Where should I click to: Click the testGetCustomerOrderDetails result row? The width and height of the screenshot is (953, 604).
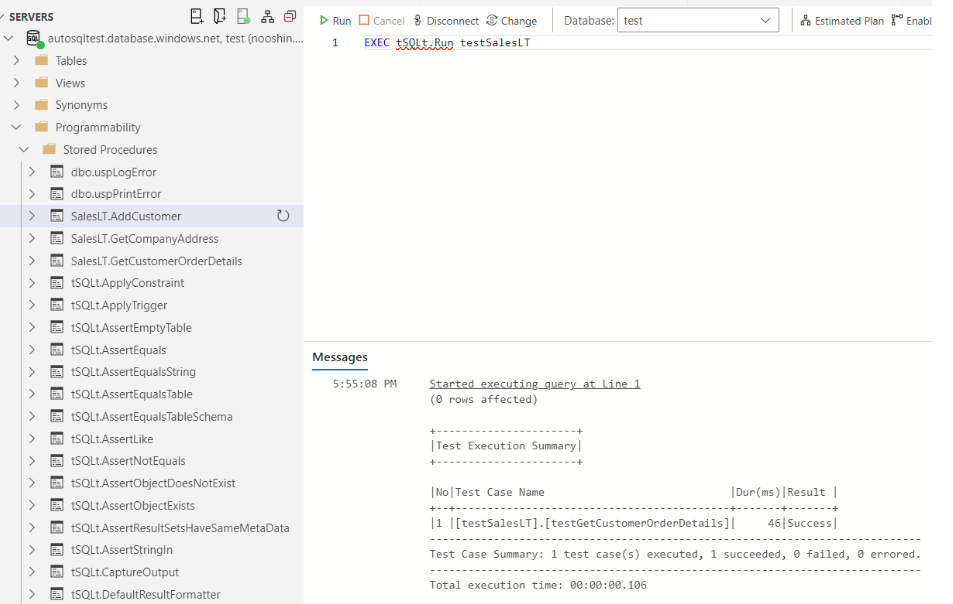pos(633,523)
